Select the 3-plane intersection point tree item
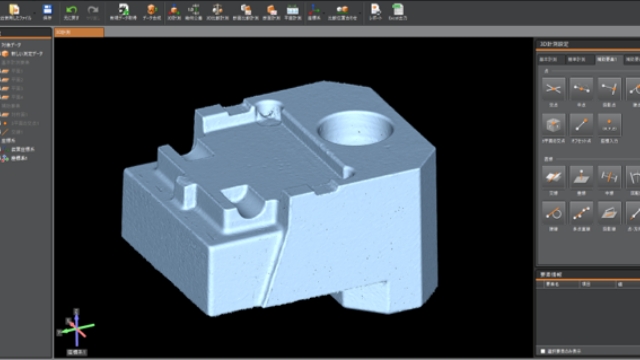This screenshot has height=360, width=640. pyautogui.click(x=20, y=123)
